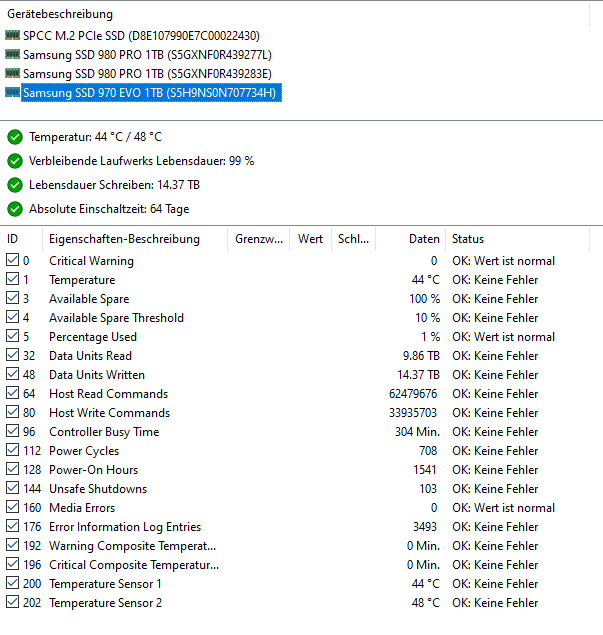Uncheck the Warning Composite Temperature checkbox
This screenshot has width=603, height=635.
(x=13, y=545)
